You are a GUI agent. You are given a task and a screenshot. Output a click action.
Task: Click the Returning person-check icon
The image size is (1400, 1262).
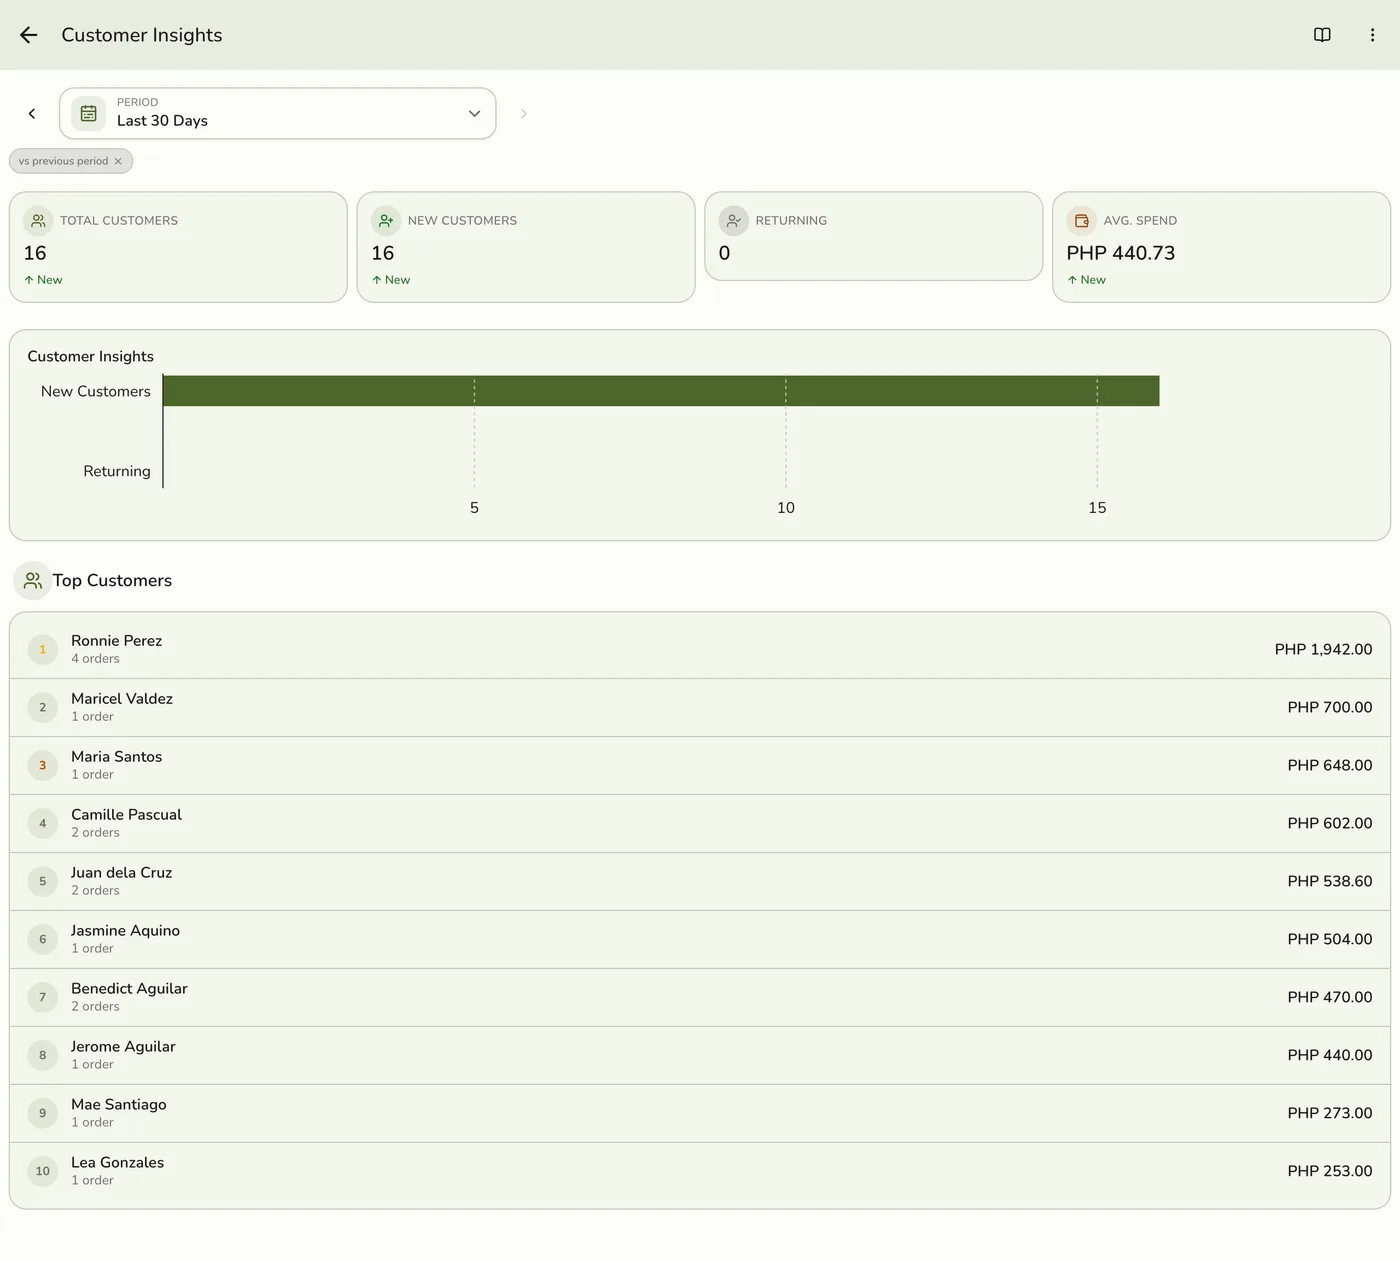point(734,220)
